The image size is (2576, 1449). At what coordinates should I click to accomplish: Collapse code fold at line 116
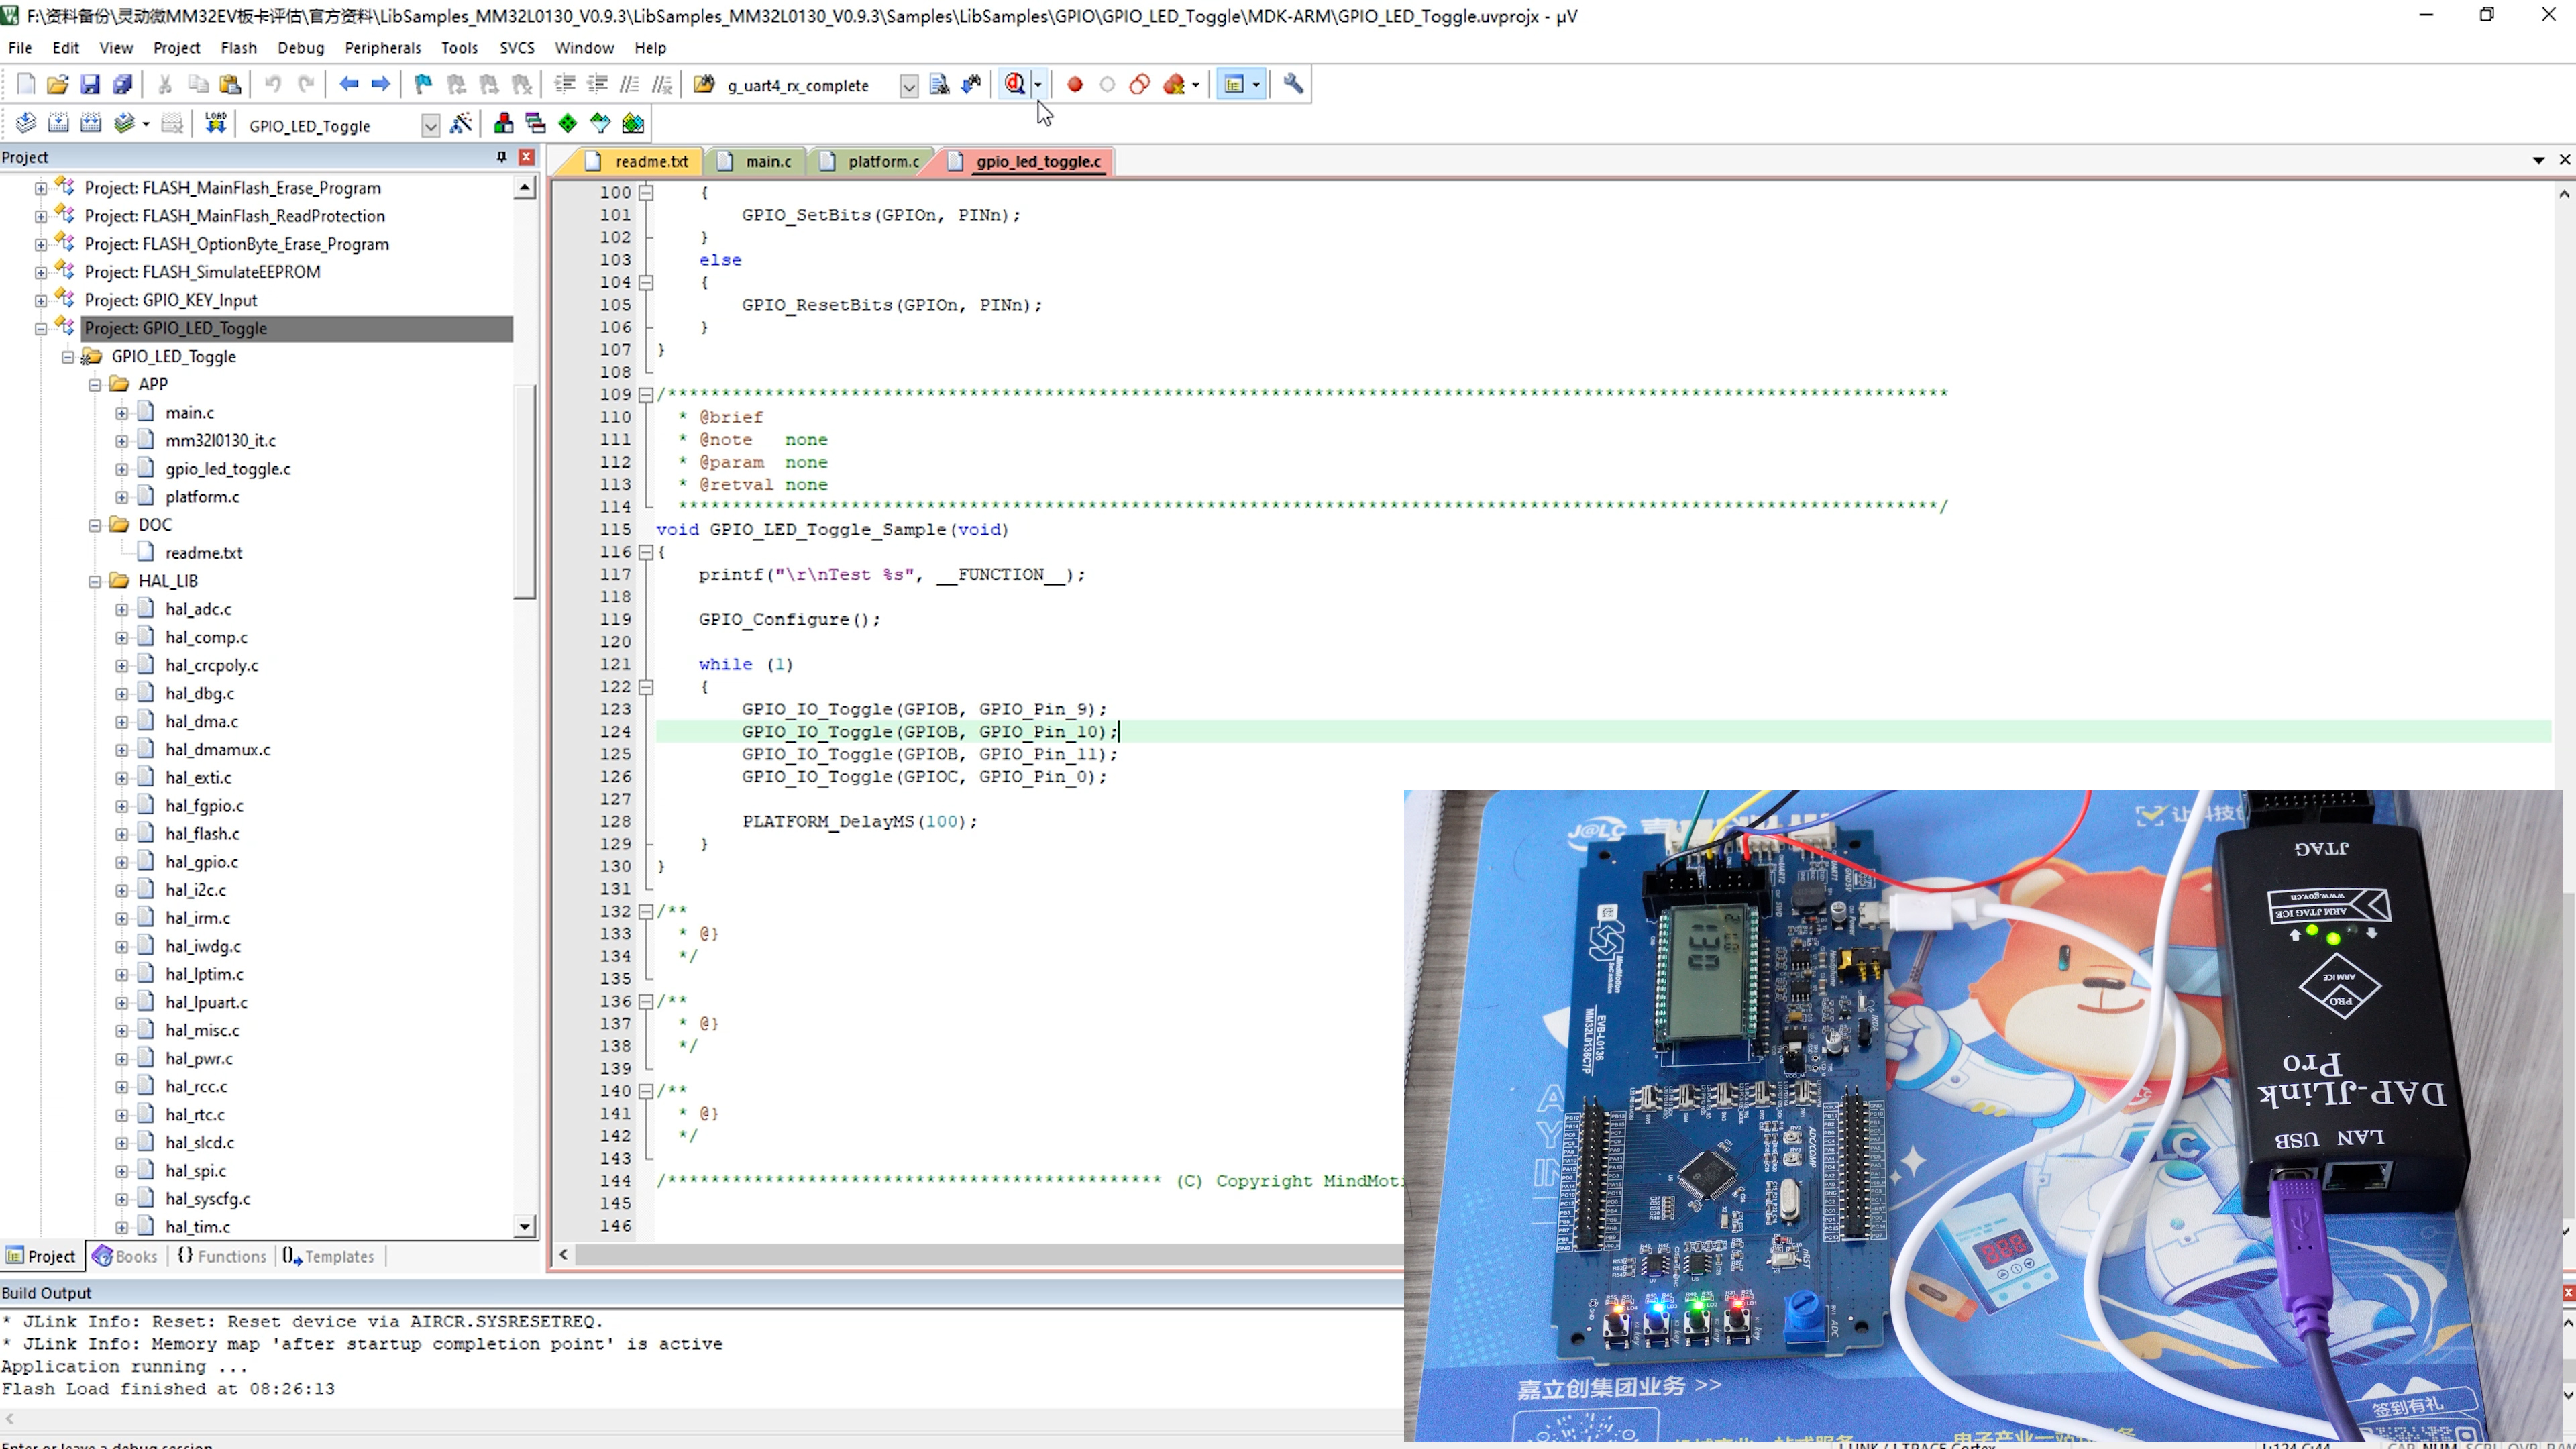pyautogui.click(x=646, y=552)
